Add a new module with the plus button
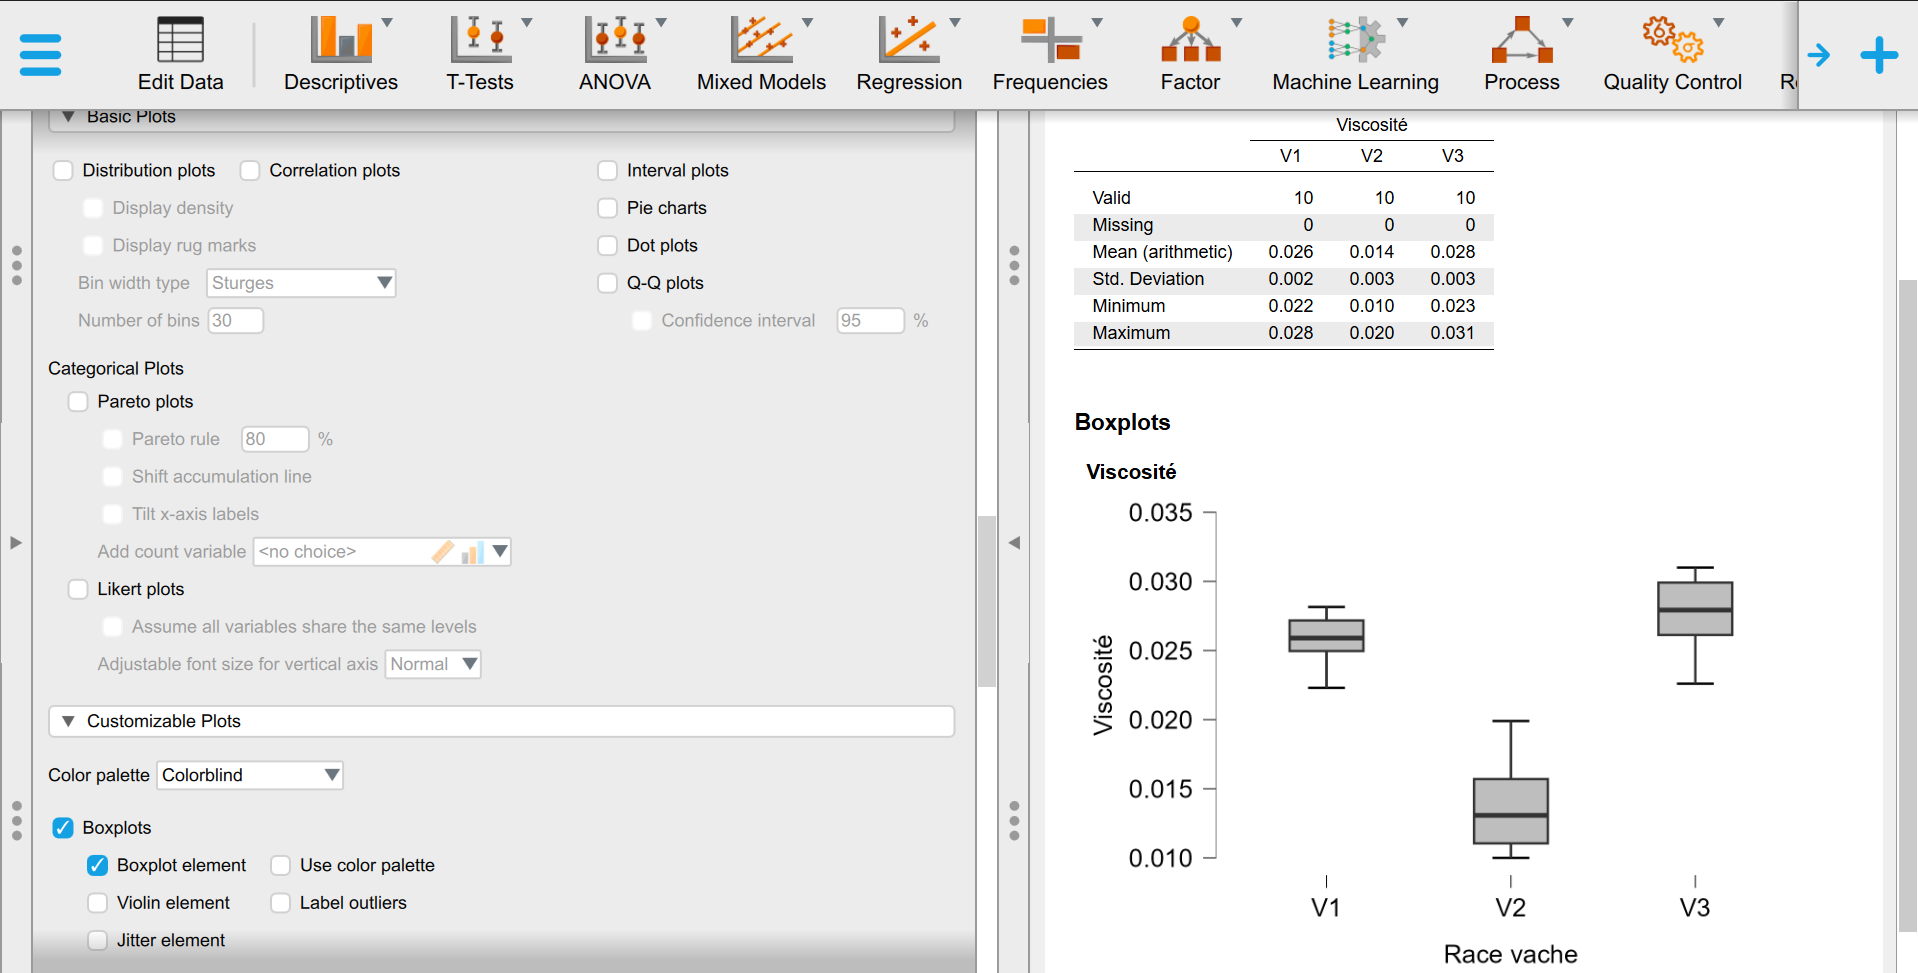 [x=1878, y=54]
